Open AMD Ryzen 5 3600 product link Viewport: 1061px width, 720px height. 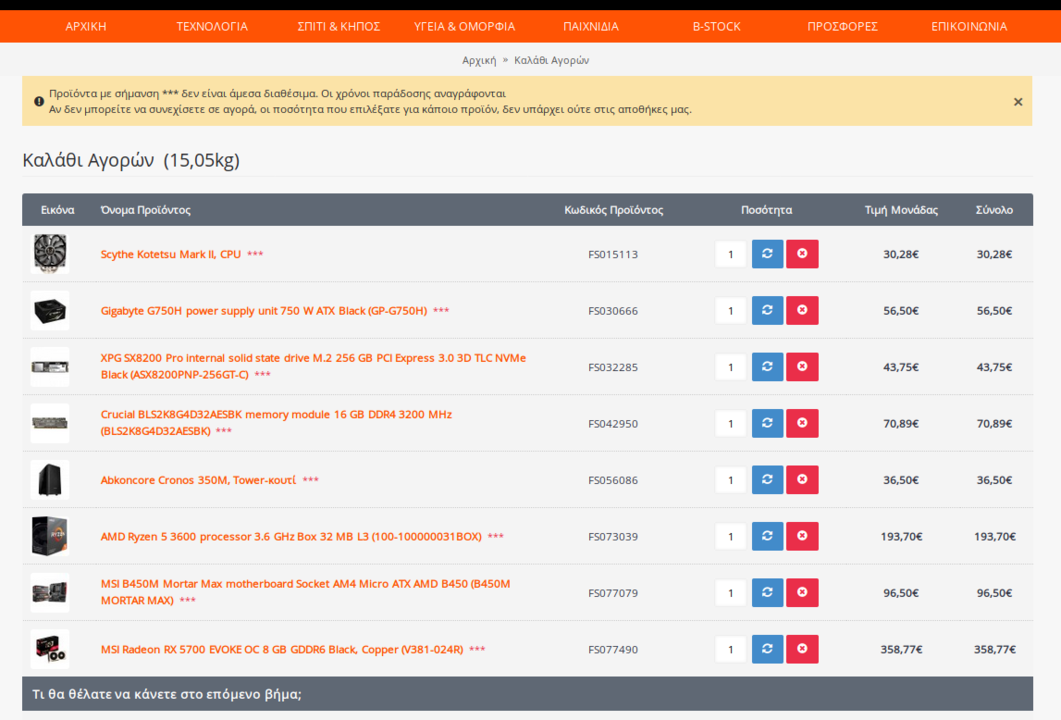click(291, 537)
